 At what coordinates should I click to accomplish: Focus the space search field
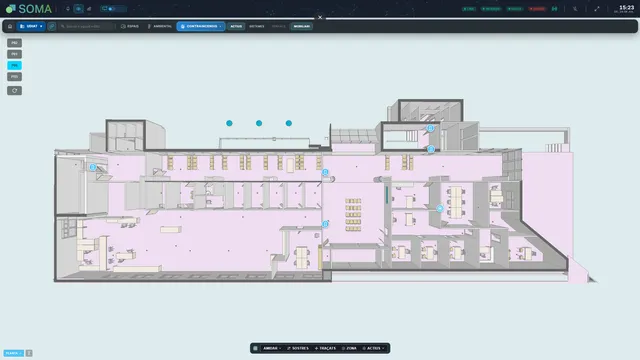87,26
